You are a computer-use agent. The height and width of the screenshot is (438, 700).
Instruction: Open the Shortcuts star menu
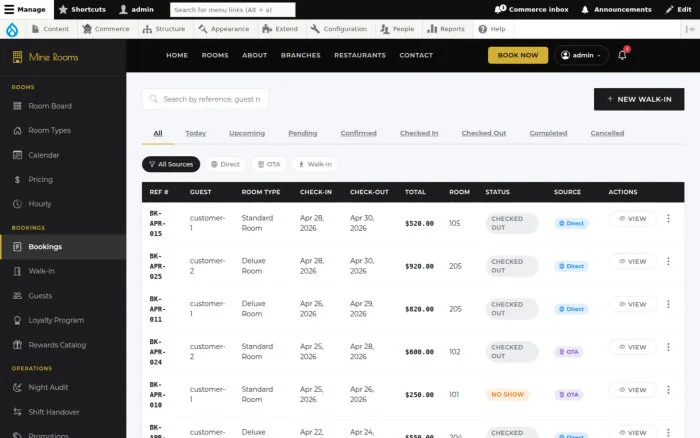[x=82, y=9]
